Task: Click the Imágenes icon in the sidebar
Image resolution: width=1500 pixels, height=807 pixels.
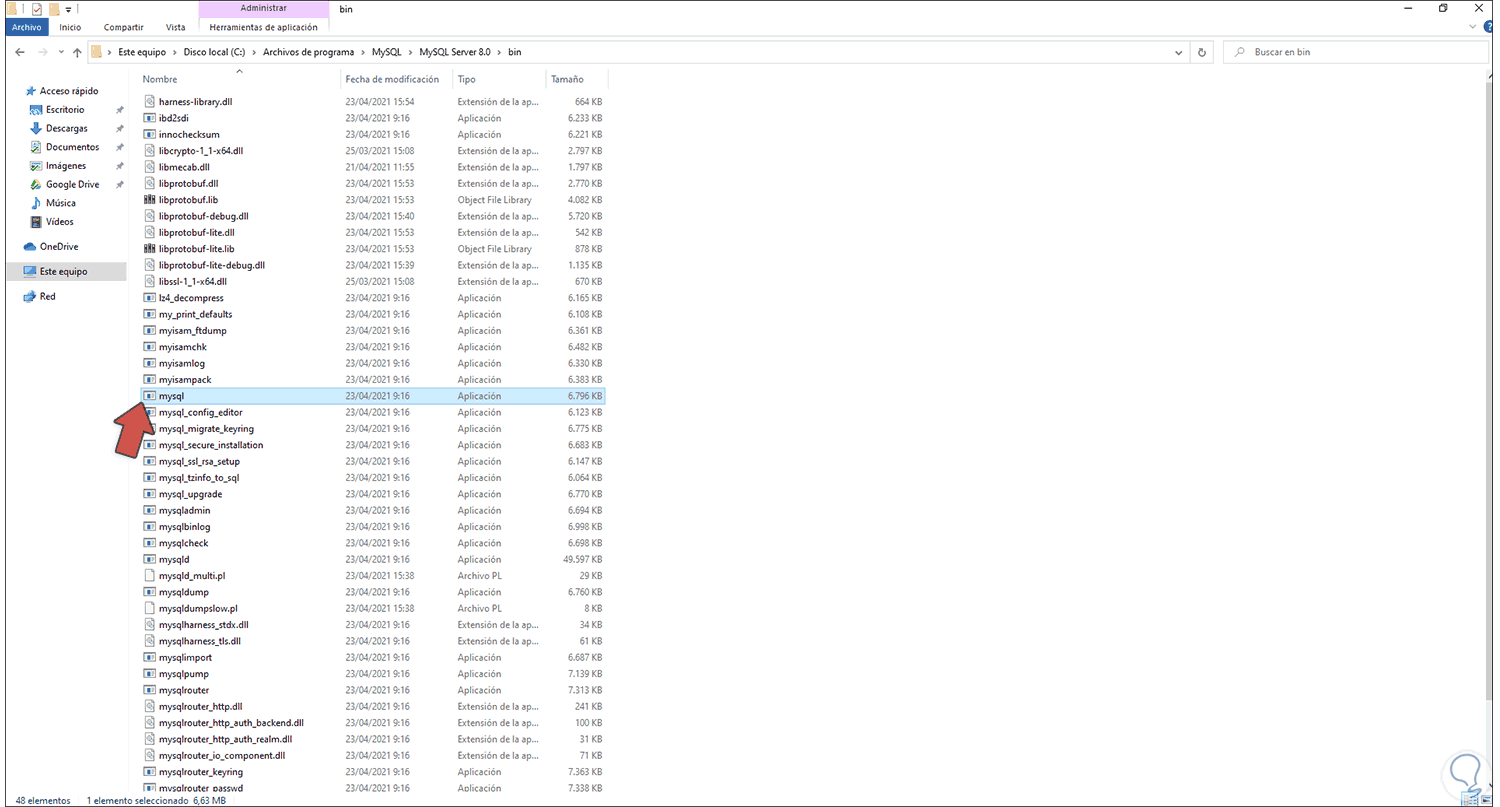Action: [35, 166]
